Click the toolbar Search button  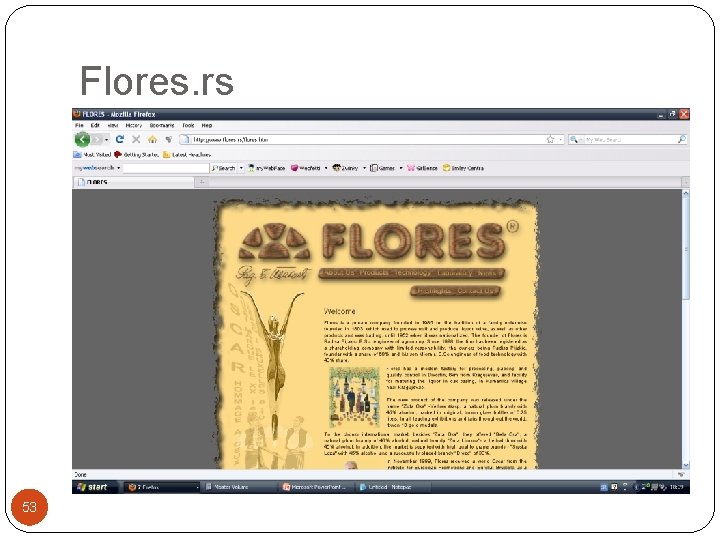pyautogui.click(x=224, y=168)
